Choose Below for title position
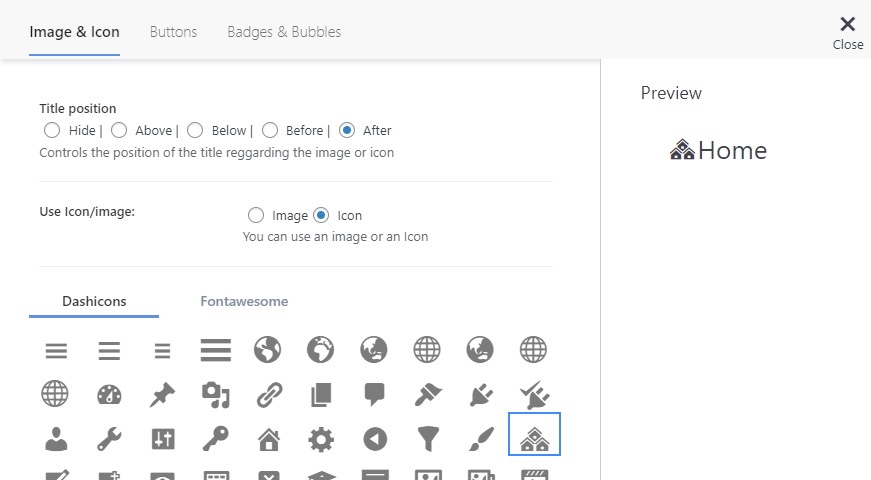Viewport: 871px width, 480px height. [195, 130]
